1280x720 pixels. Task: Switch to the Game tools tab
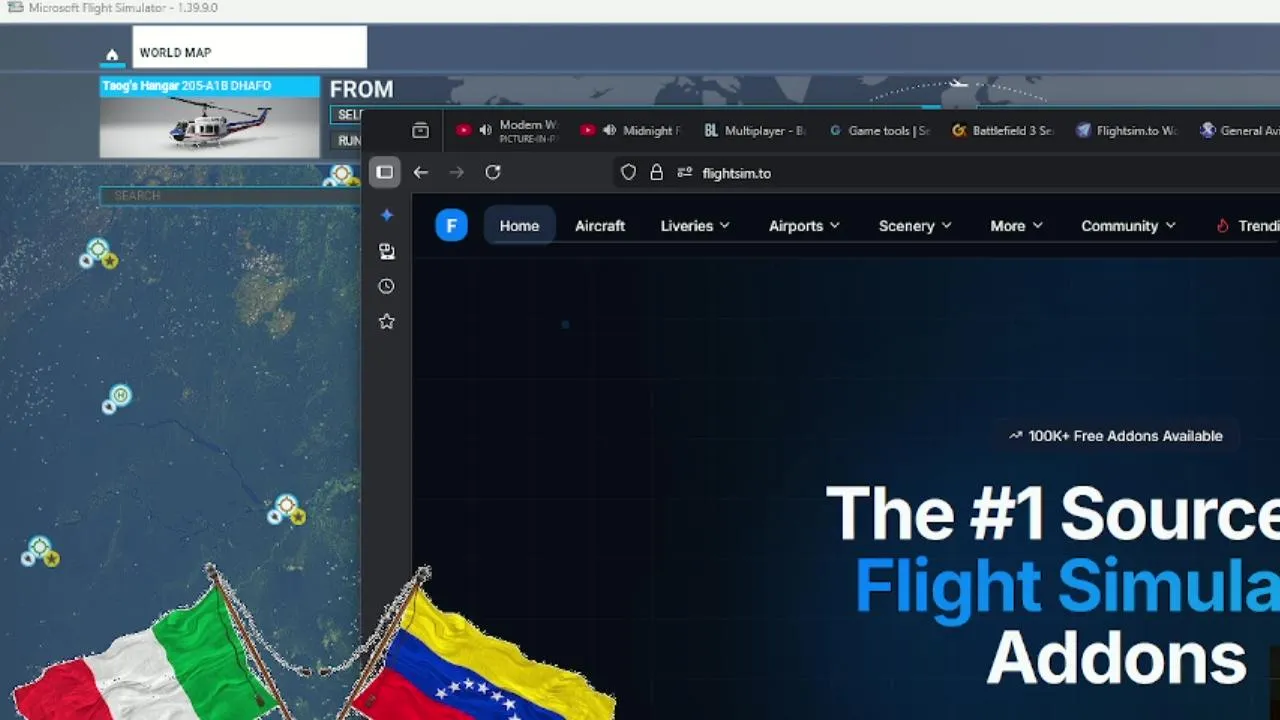[x=879, y=130]
